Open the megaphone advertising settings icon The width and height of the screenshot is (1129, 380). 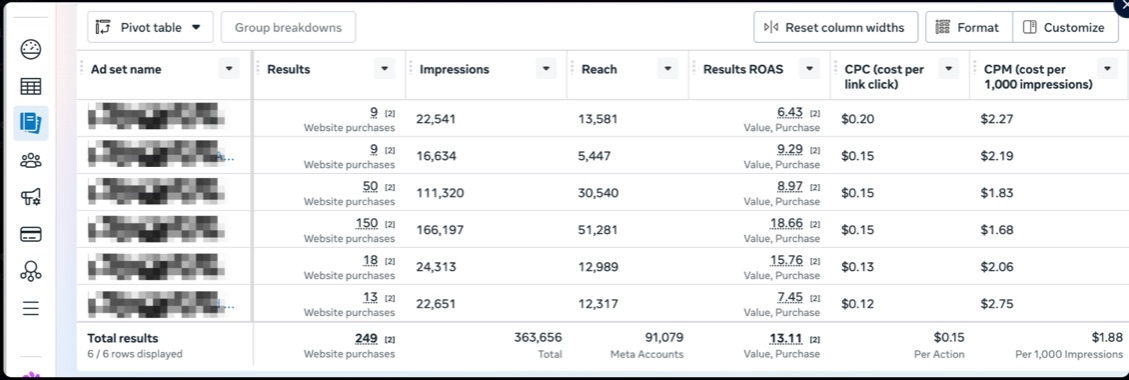[x=30, y=197]
